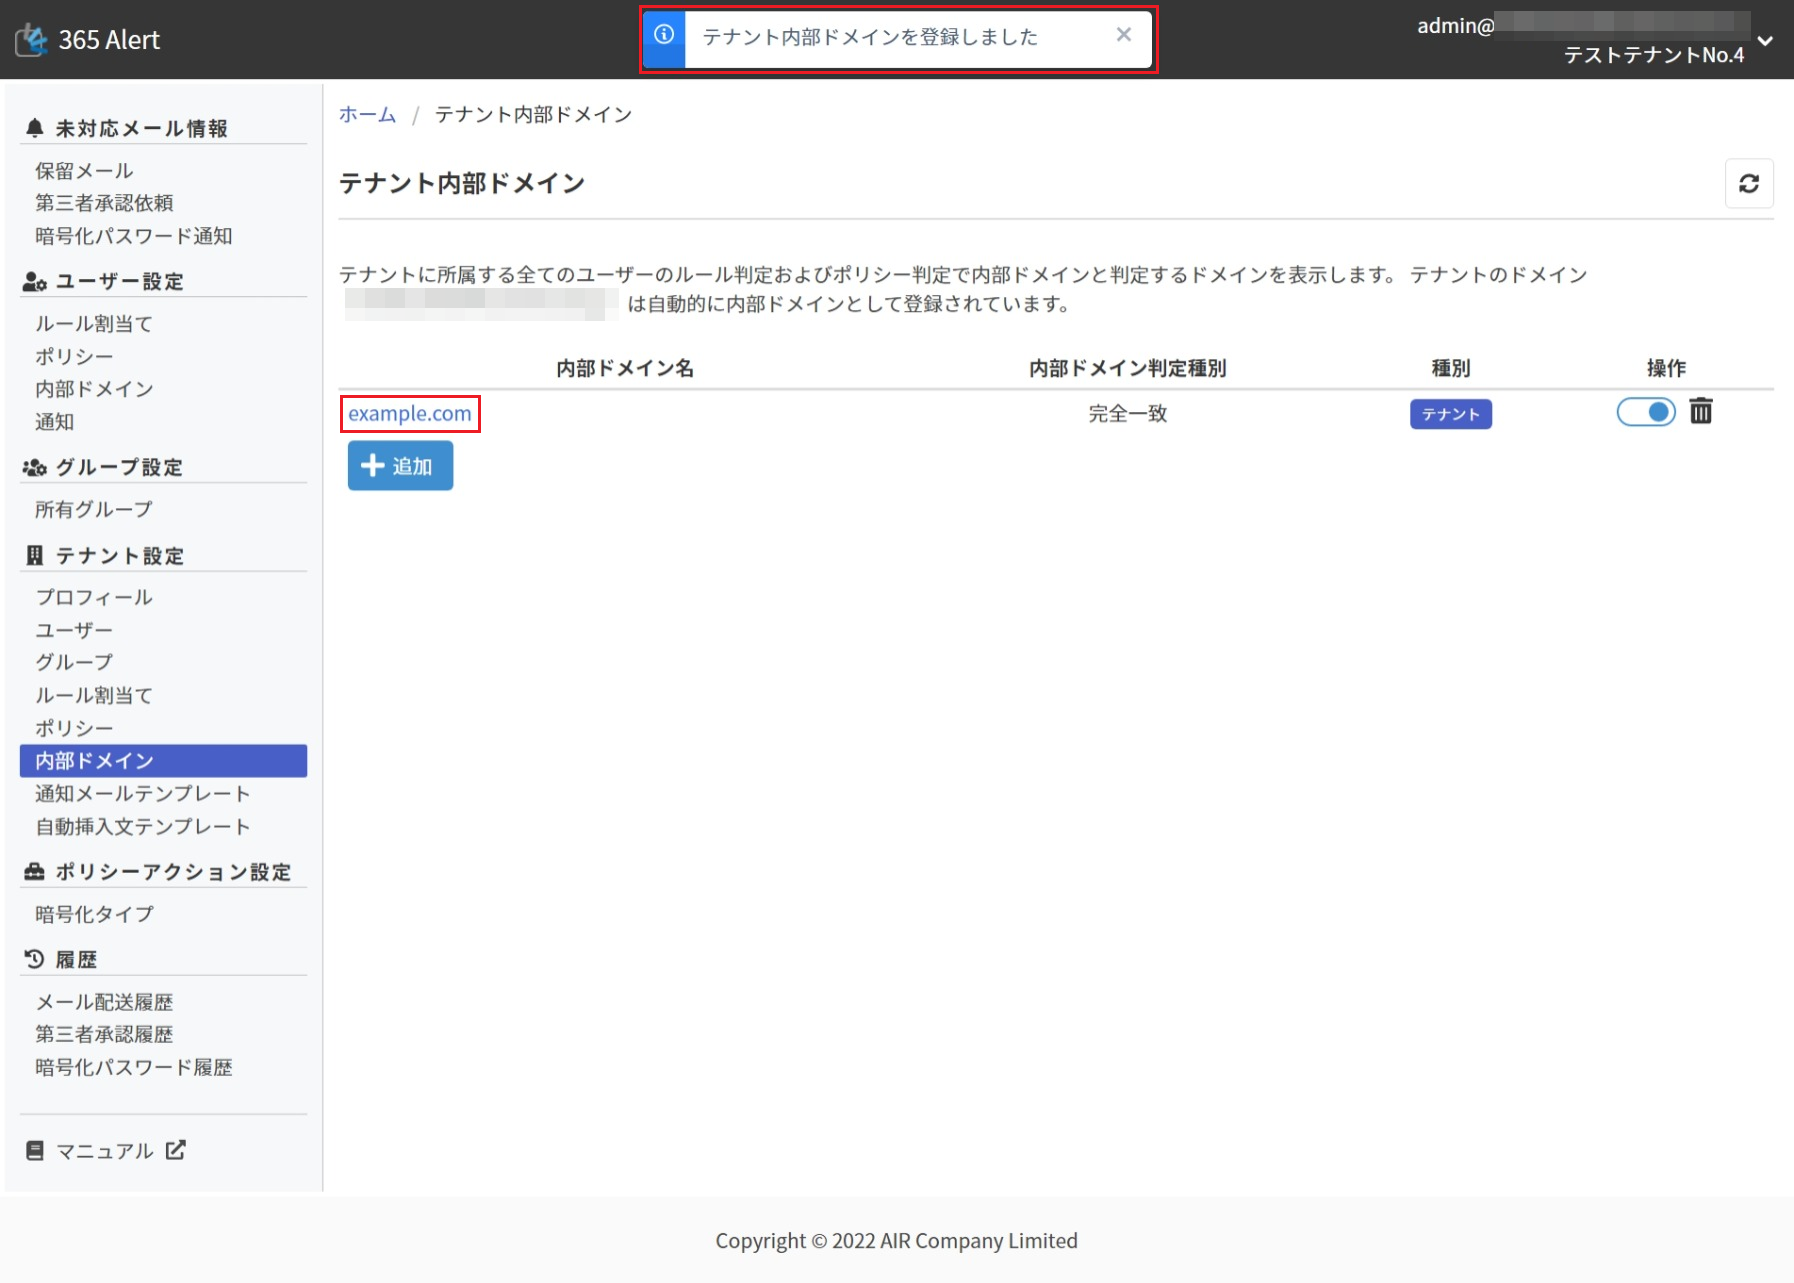This screenshot has width=1794, height=1283.
Task: Click the refresh icon button
Action: (x=1748, y=184)
